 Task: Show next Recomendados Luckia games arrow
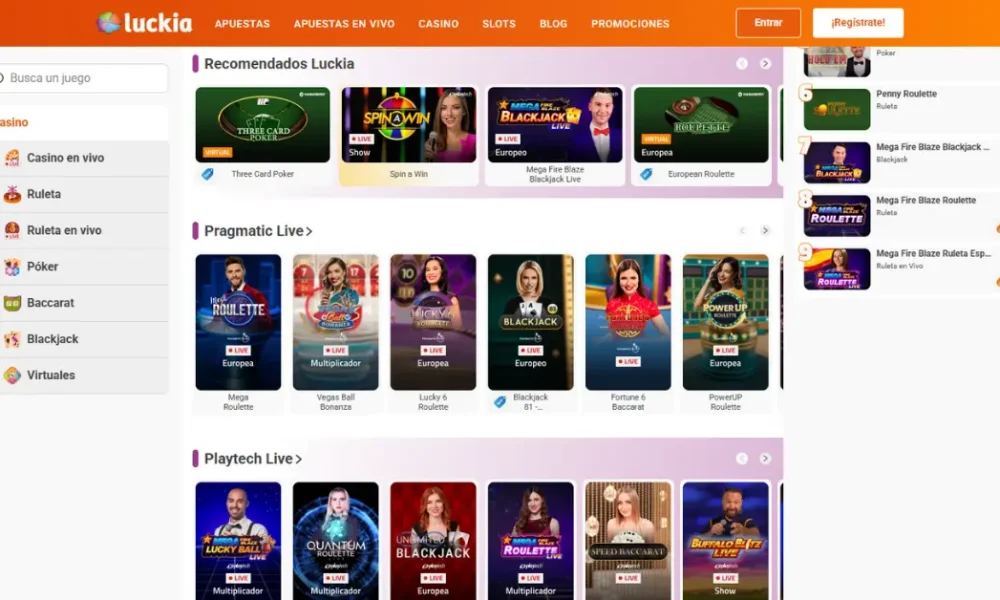pyautogui.click(x=765, y=64)
